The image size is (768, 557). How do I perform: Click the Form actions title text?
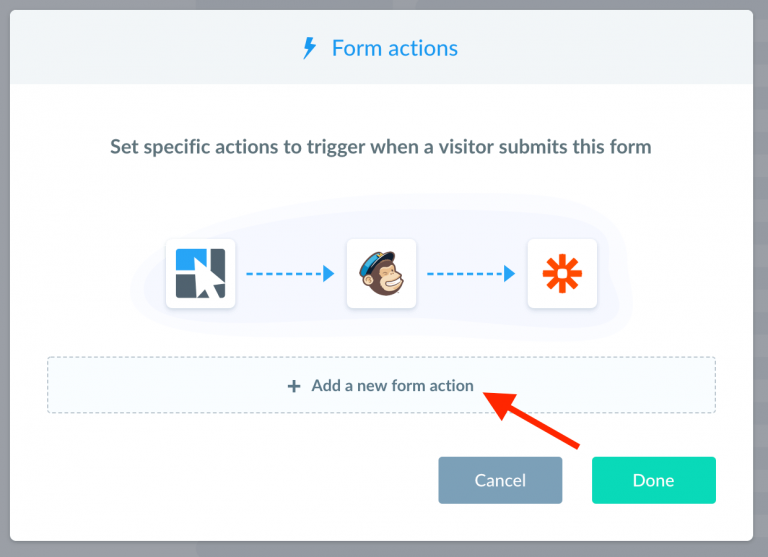tap(395, 48)
